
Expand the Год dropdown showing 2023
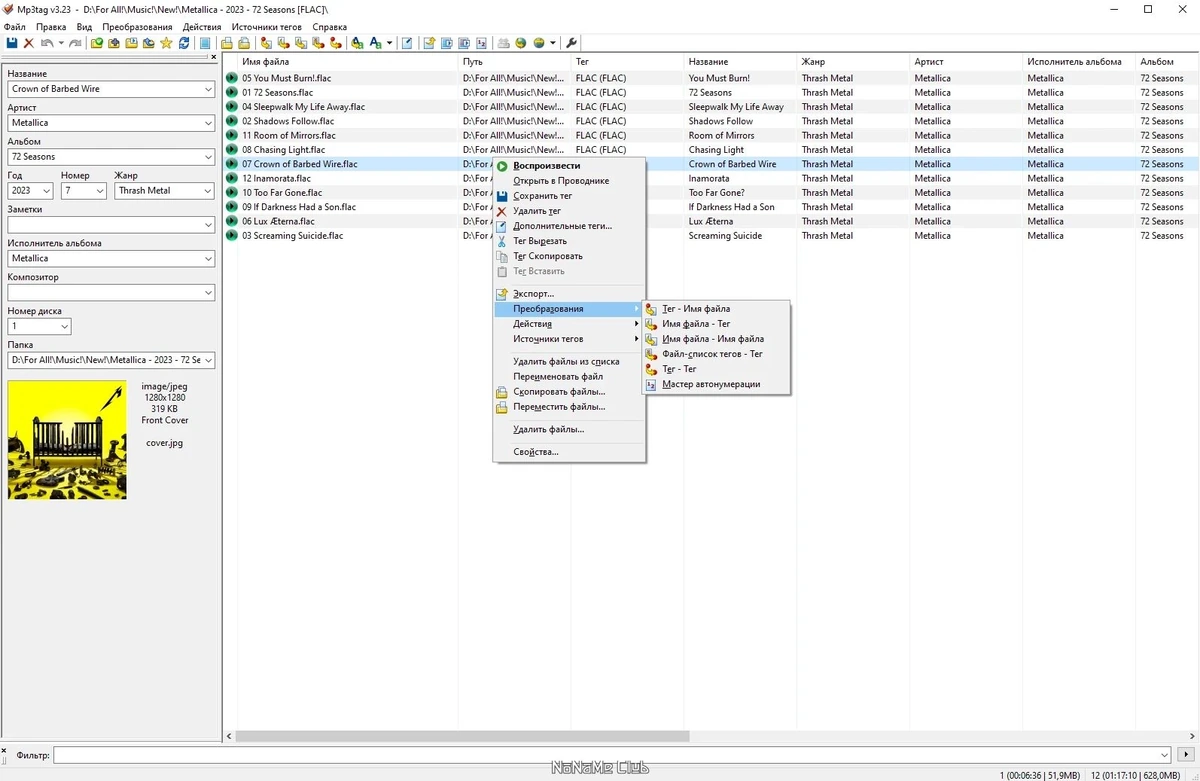(x=47, y=190)
